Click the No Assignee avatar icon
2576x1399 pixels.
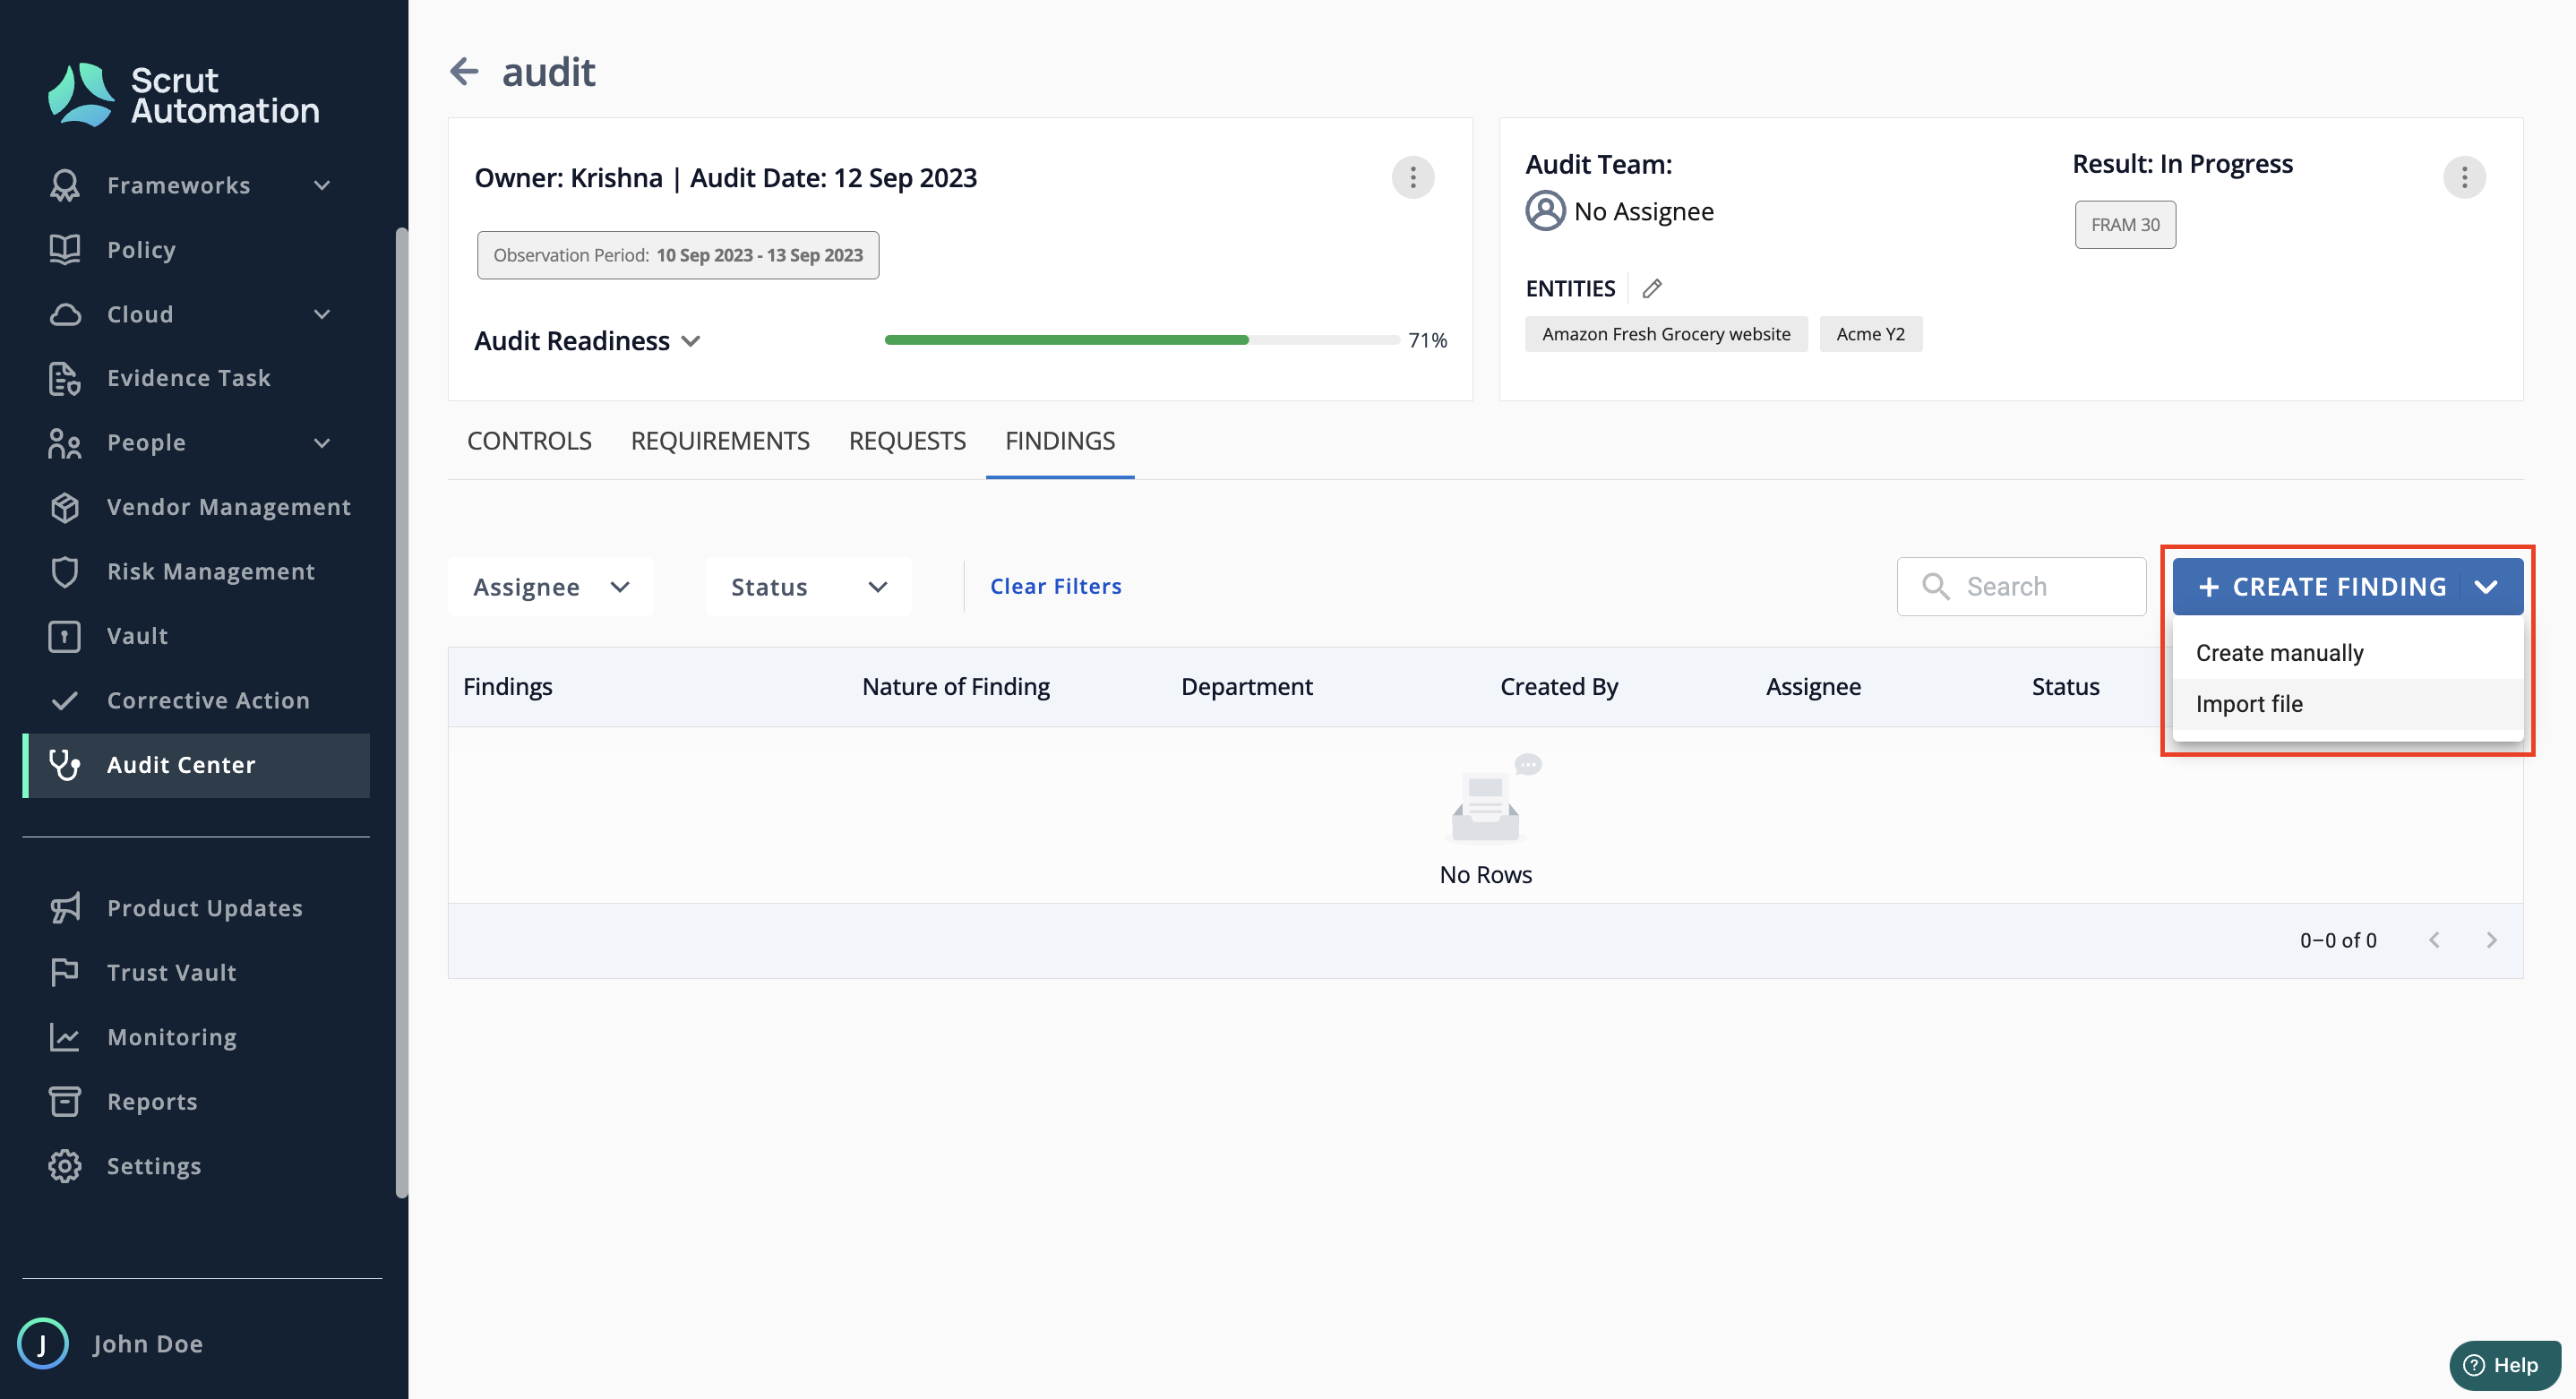(1545, 211)
